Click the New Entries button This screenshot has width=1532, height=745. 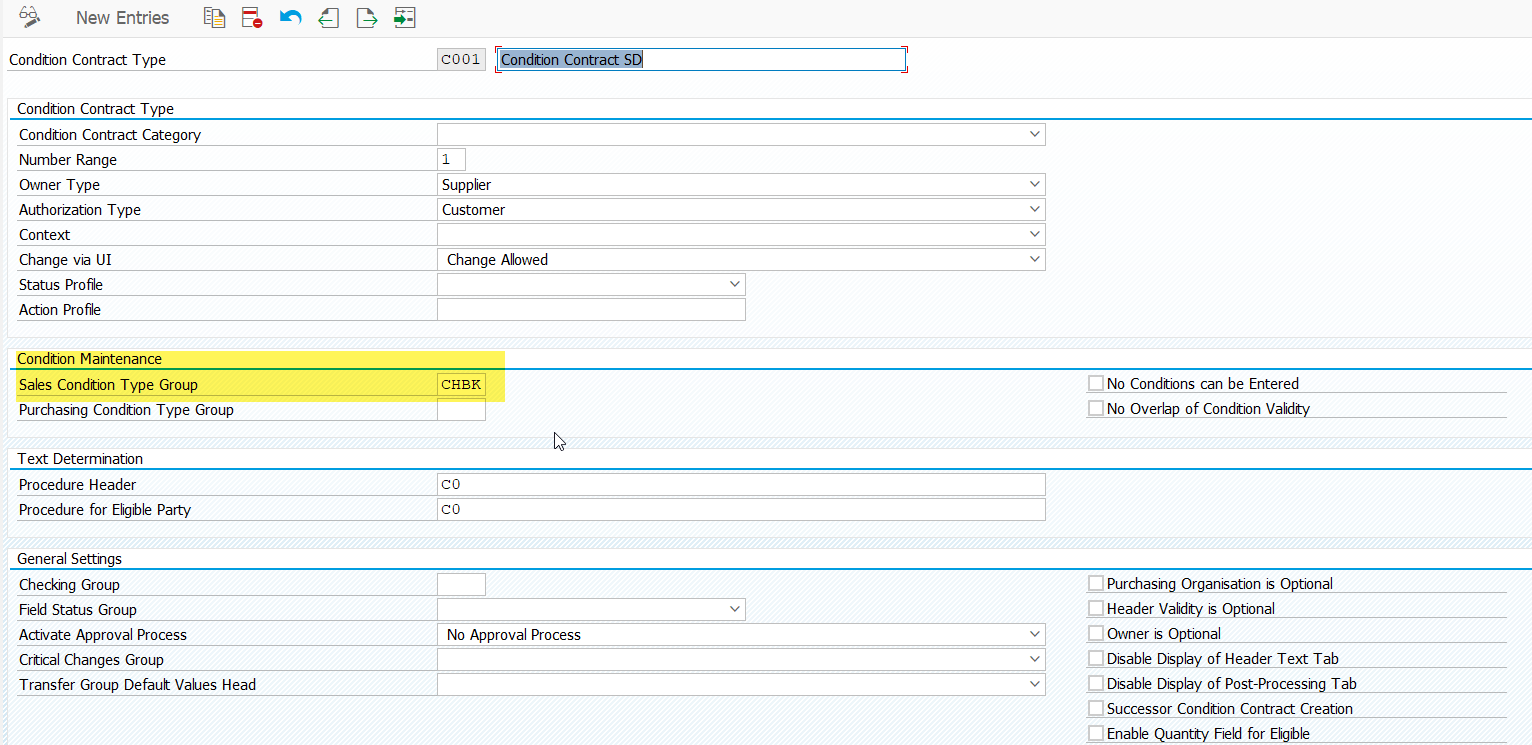click(122, 17)
